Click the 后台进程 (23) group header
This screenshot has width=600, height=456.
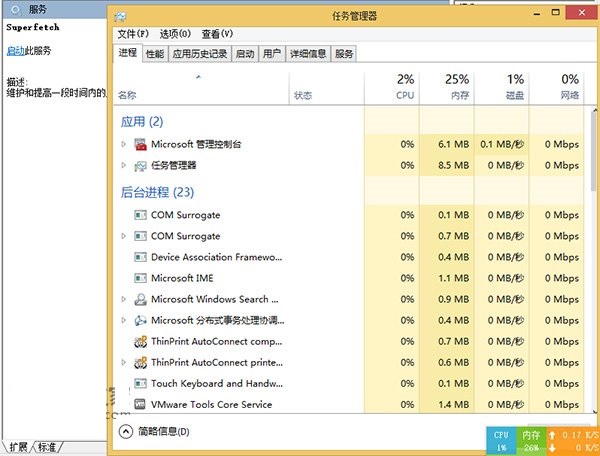coord(157,192)
